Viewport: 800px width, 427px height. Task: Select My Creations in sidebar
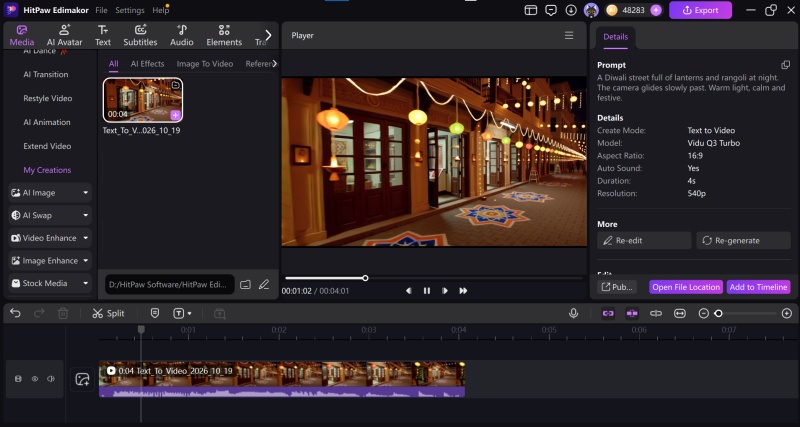click(x=47, y=170)
